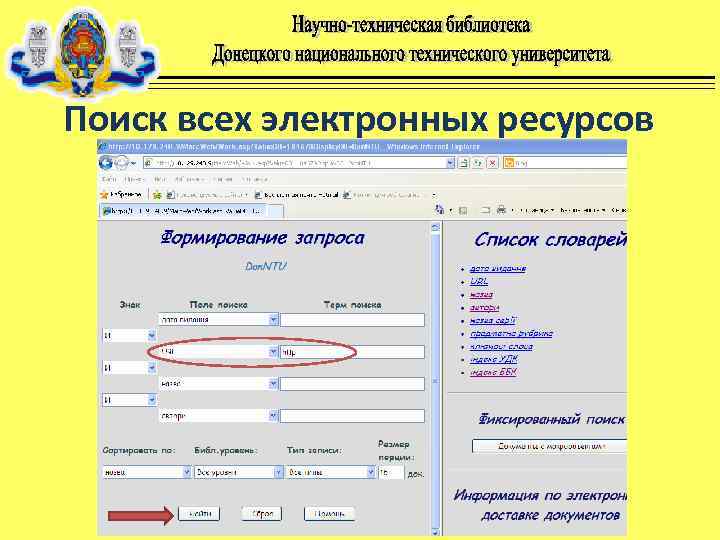Click the Refresh icon beside the address bar
This screenshot has height=540, width=720.
(478, 163)
